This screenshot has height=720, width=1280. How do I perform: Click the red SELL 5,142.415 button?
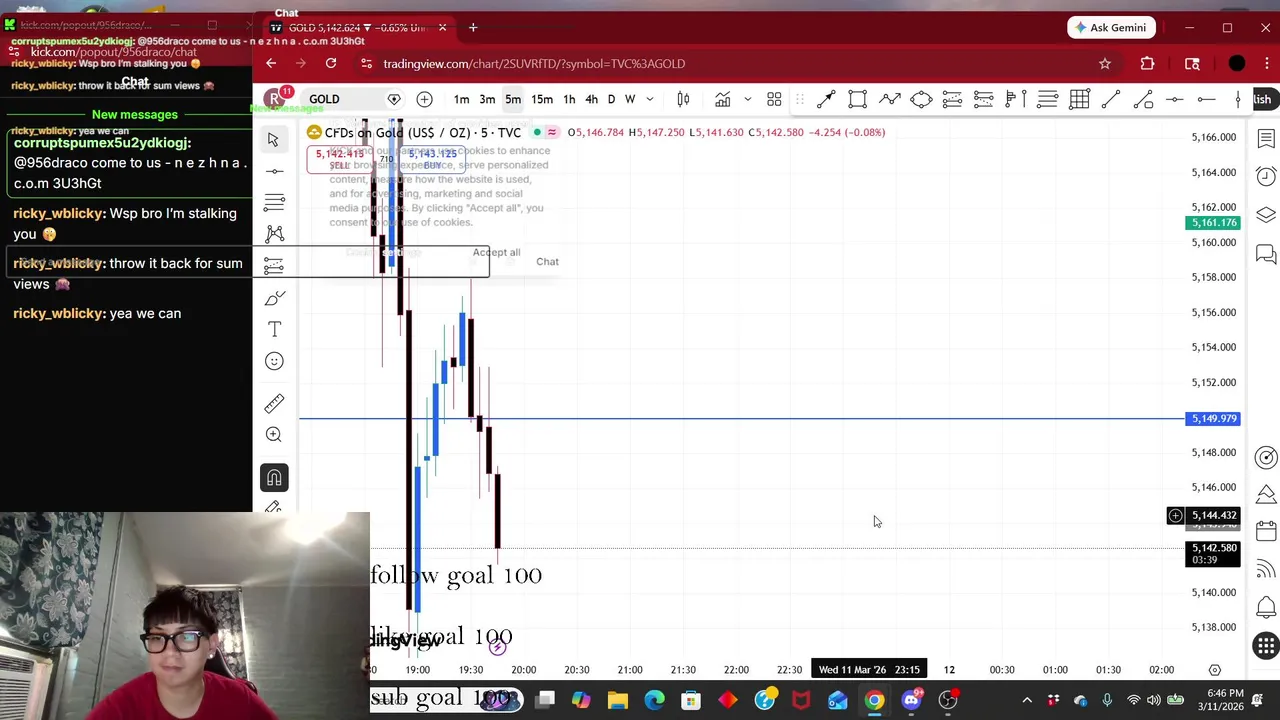[x=340, y=159]
